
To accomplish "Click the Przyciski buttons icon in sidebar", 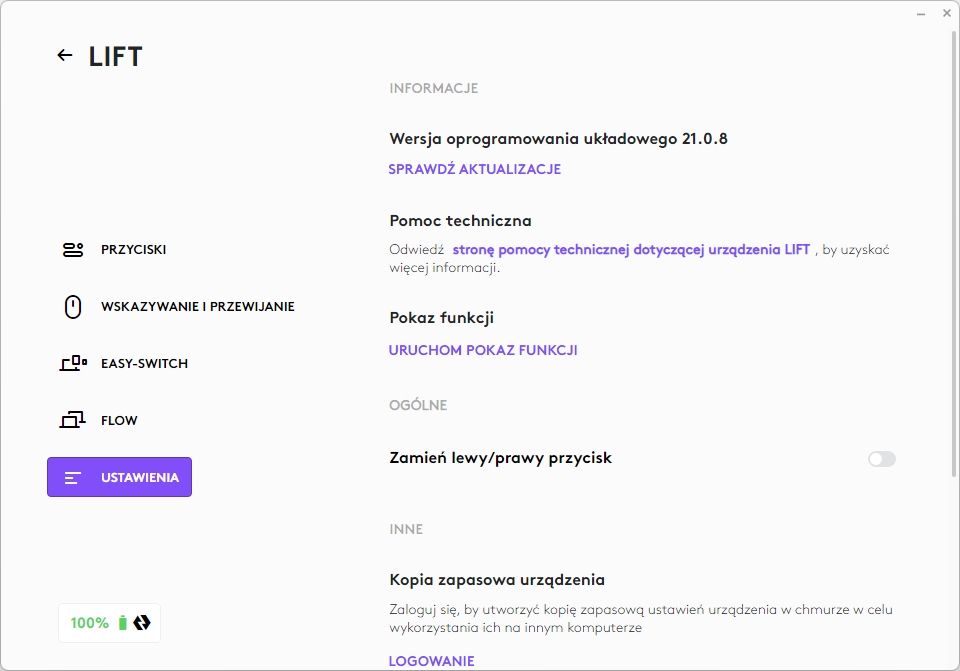I will pos(72,250).
